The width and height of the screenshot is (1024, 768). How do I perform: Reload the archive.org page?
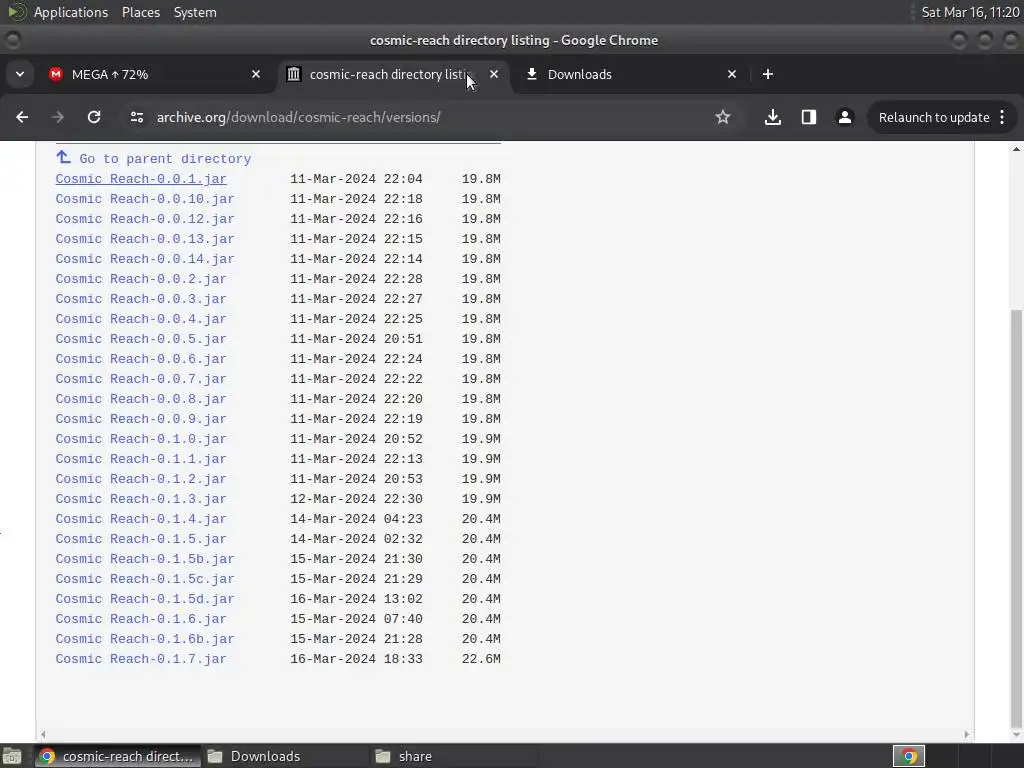point(94,117)
